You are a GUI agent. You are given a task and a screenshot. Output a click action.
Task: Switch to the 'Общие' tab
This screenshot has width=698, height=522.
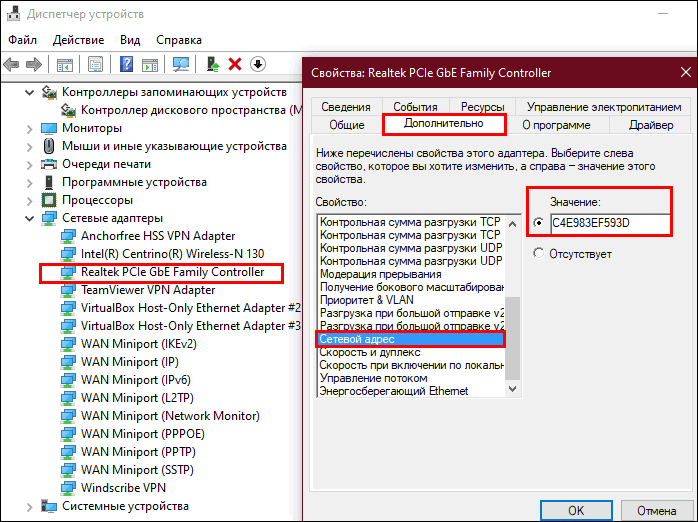pos(347,125)
